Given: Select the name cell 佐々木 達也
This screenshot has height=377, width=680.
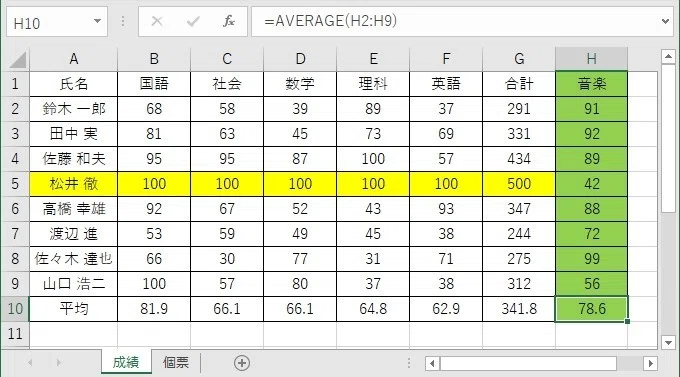Looking at the screenshot, I should [x=73, y=259].
